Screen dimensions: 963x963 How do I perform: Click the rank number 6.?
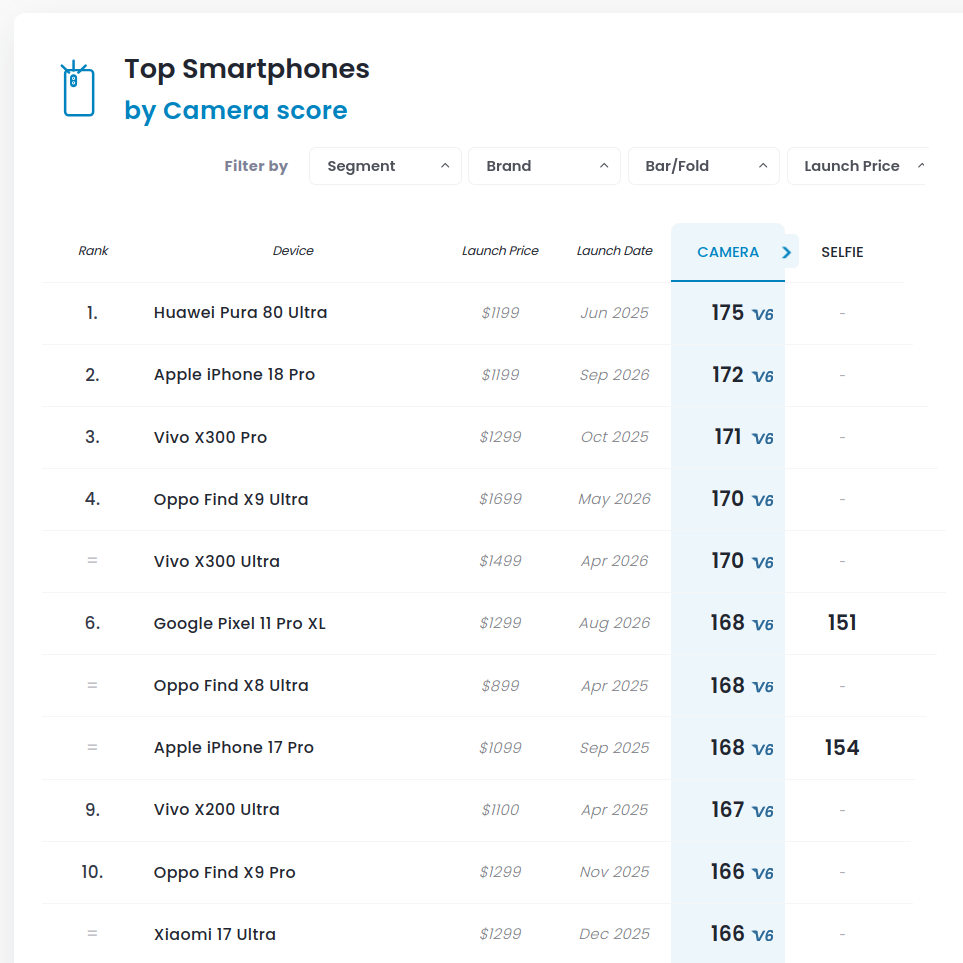pyautogui.click(x=92, y=623)
